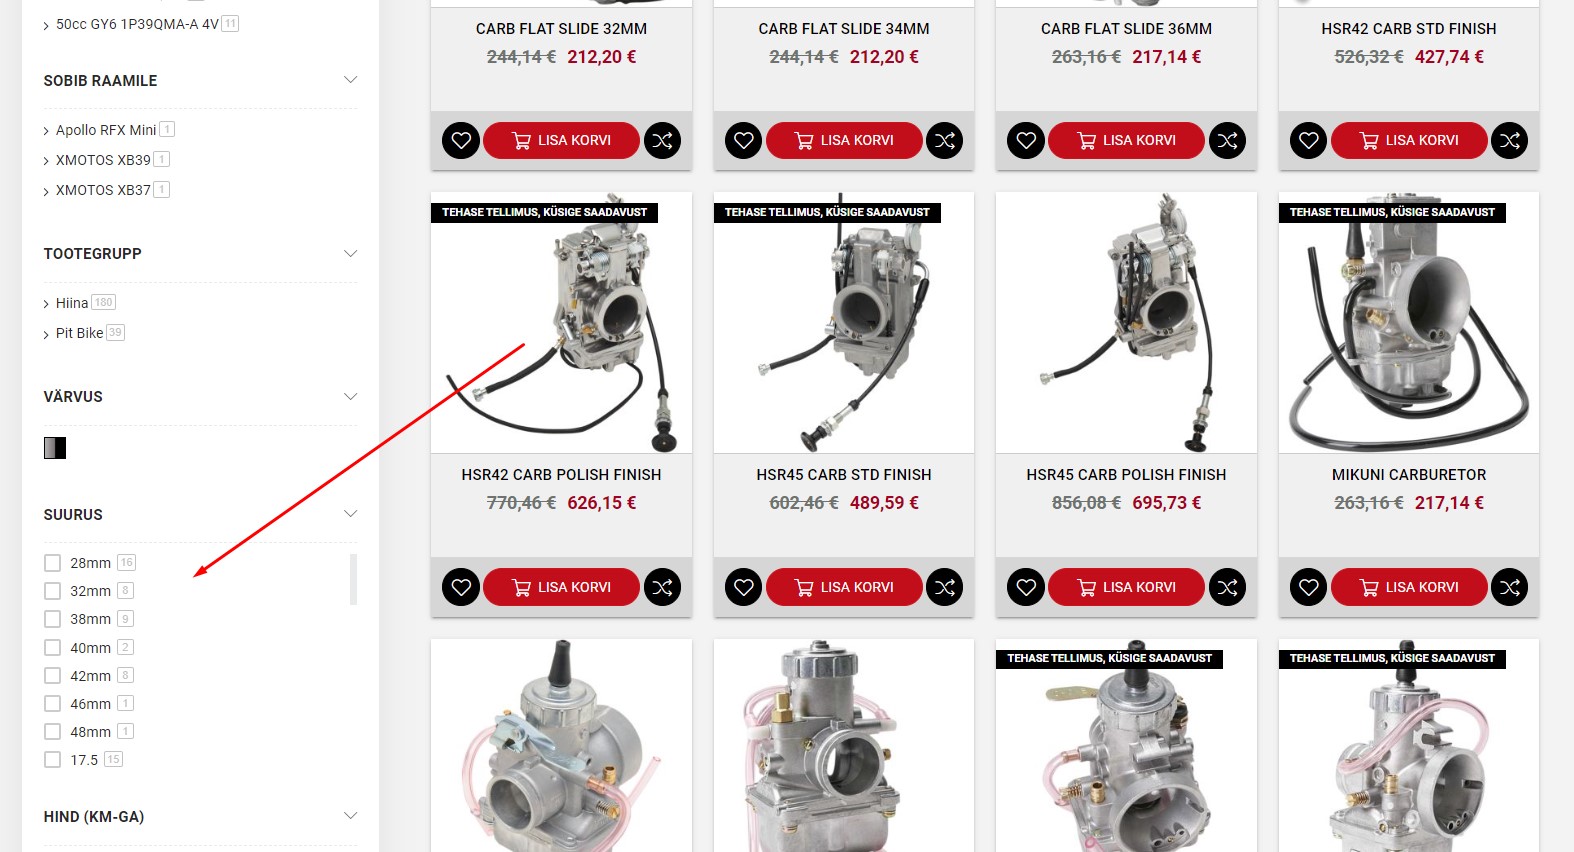Compare the HSR42 CARB POLISH FINISH product

(662, 587)
